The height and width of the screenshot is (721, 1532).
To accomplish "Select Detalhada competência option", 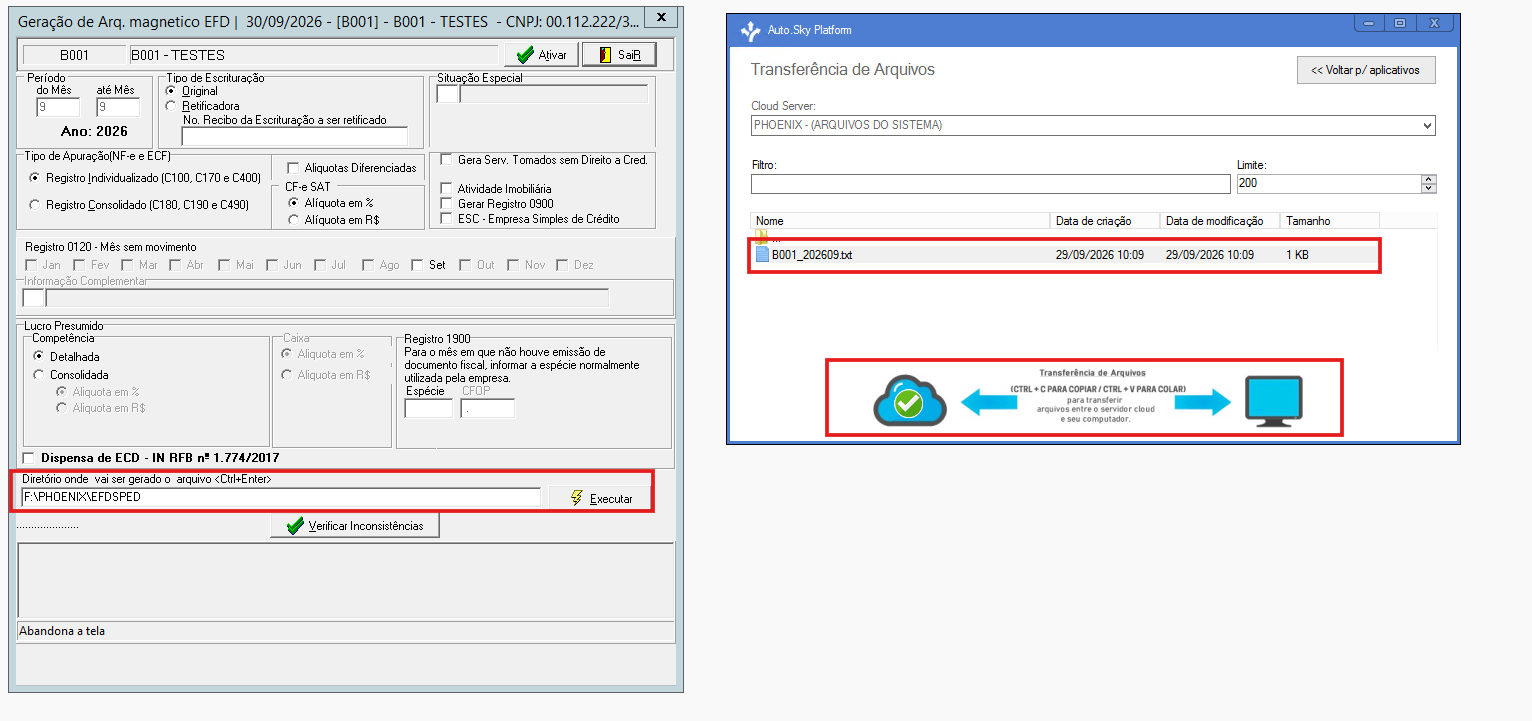I will [x=39, y=357].
